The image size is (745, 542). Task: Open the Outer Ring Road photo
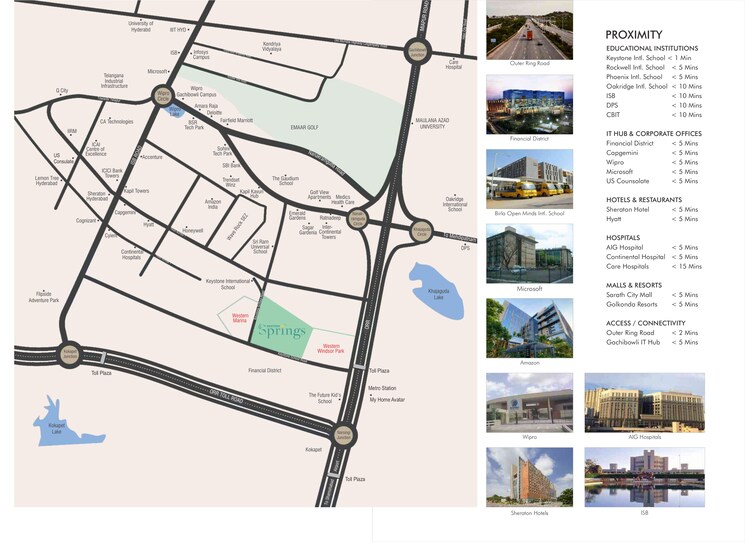529,29
